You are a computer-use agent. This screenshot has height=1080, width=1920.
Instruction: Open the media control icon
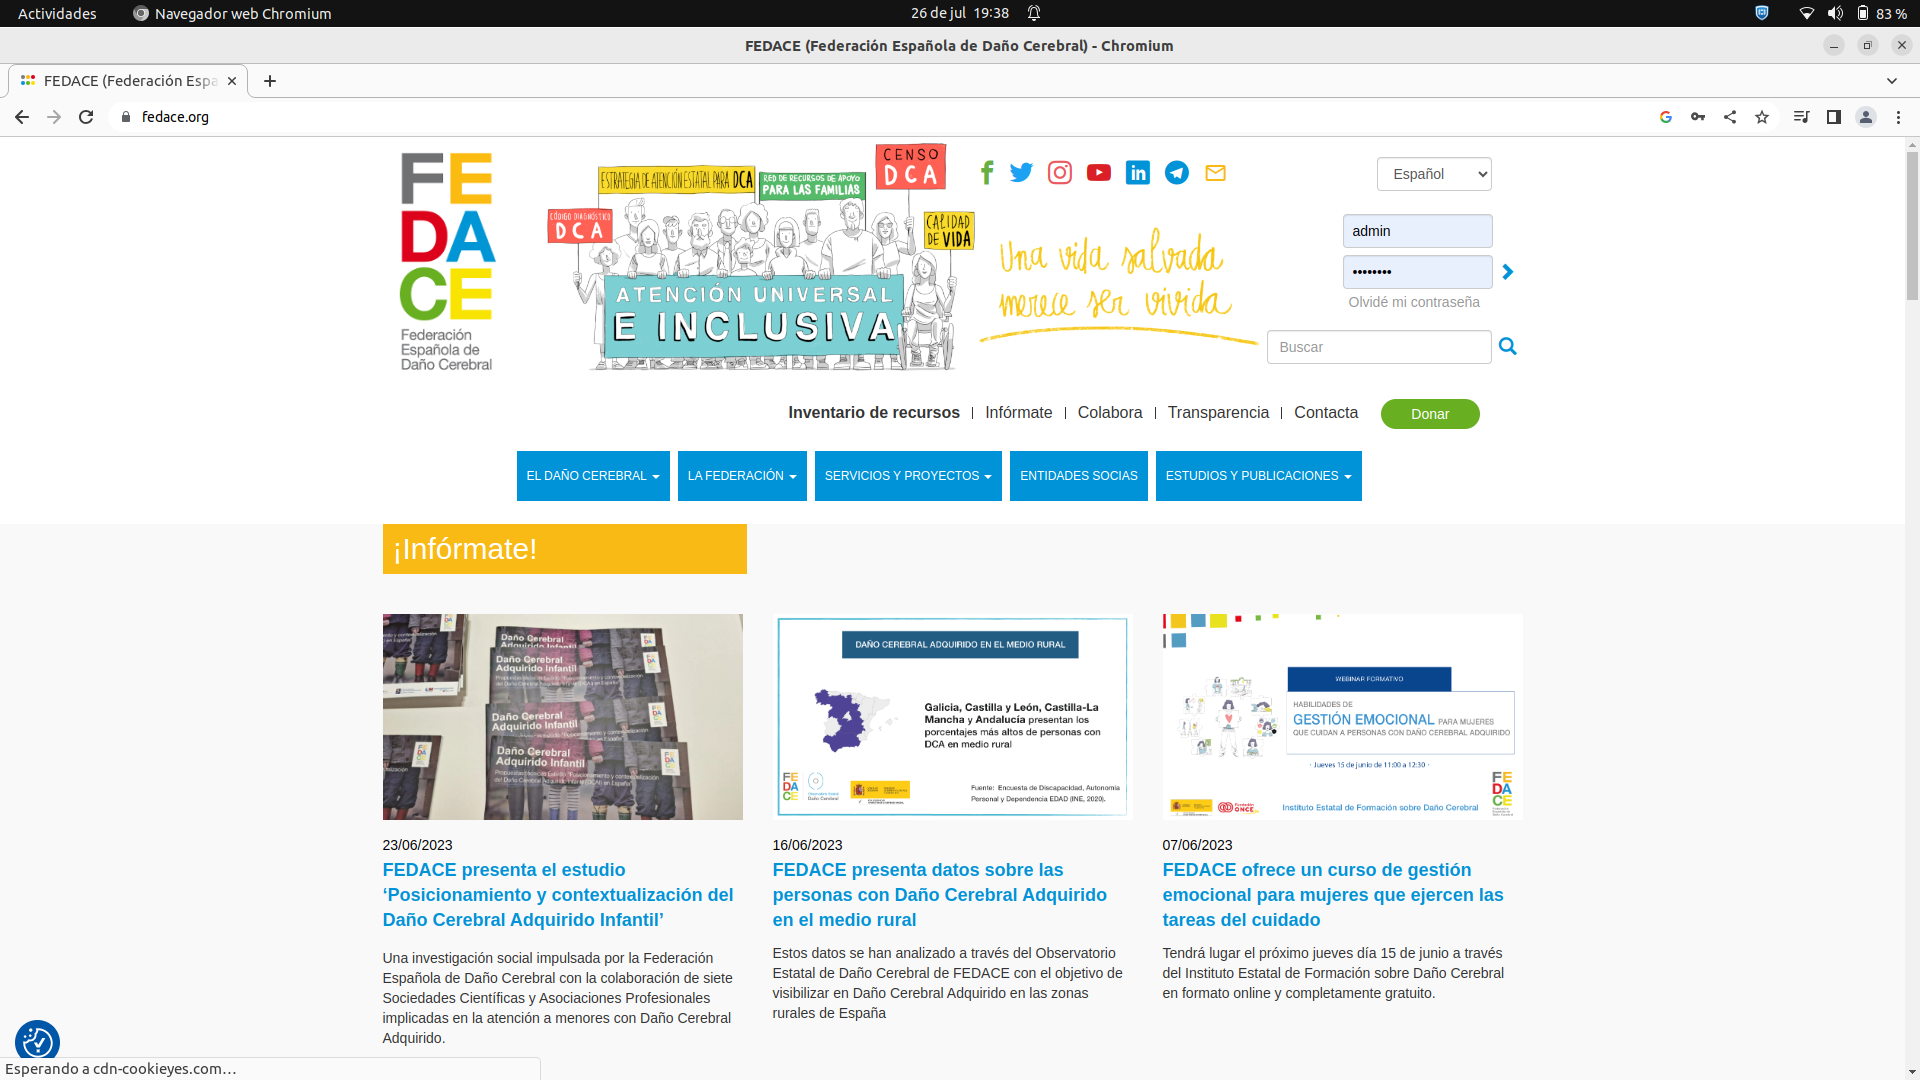pos(1801,117)
